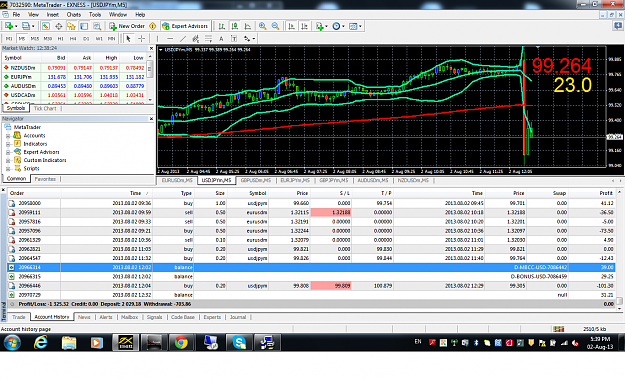Switch chart to H1 timeframe
Image resolution: width=625 pixels, height=379 pixels.
[x=61, y=39]
